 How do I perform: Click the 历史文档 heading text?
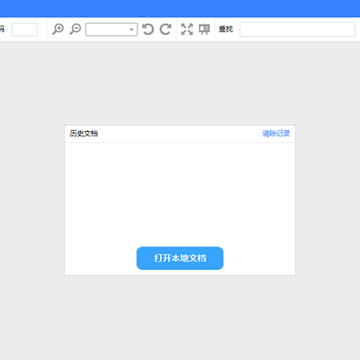tap(84, 134)
